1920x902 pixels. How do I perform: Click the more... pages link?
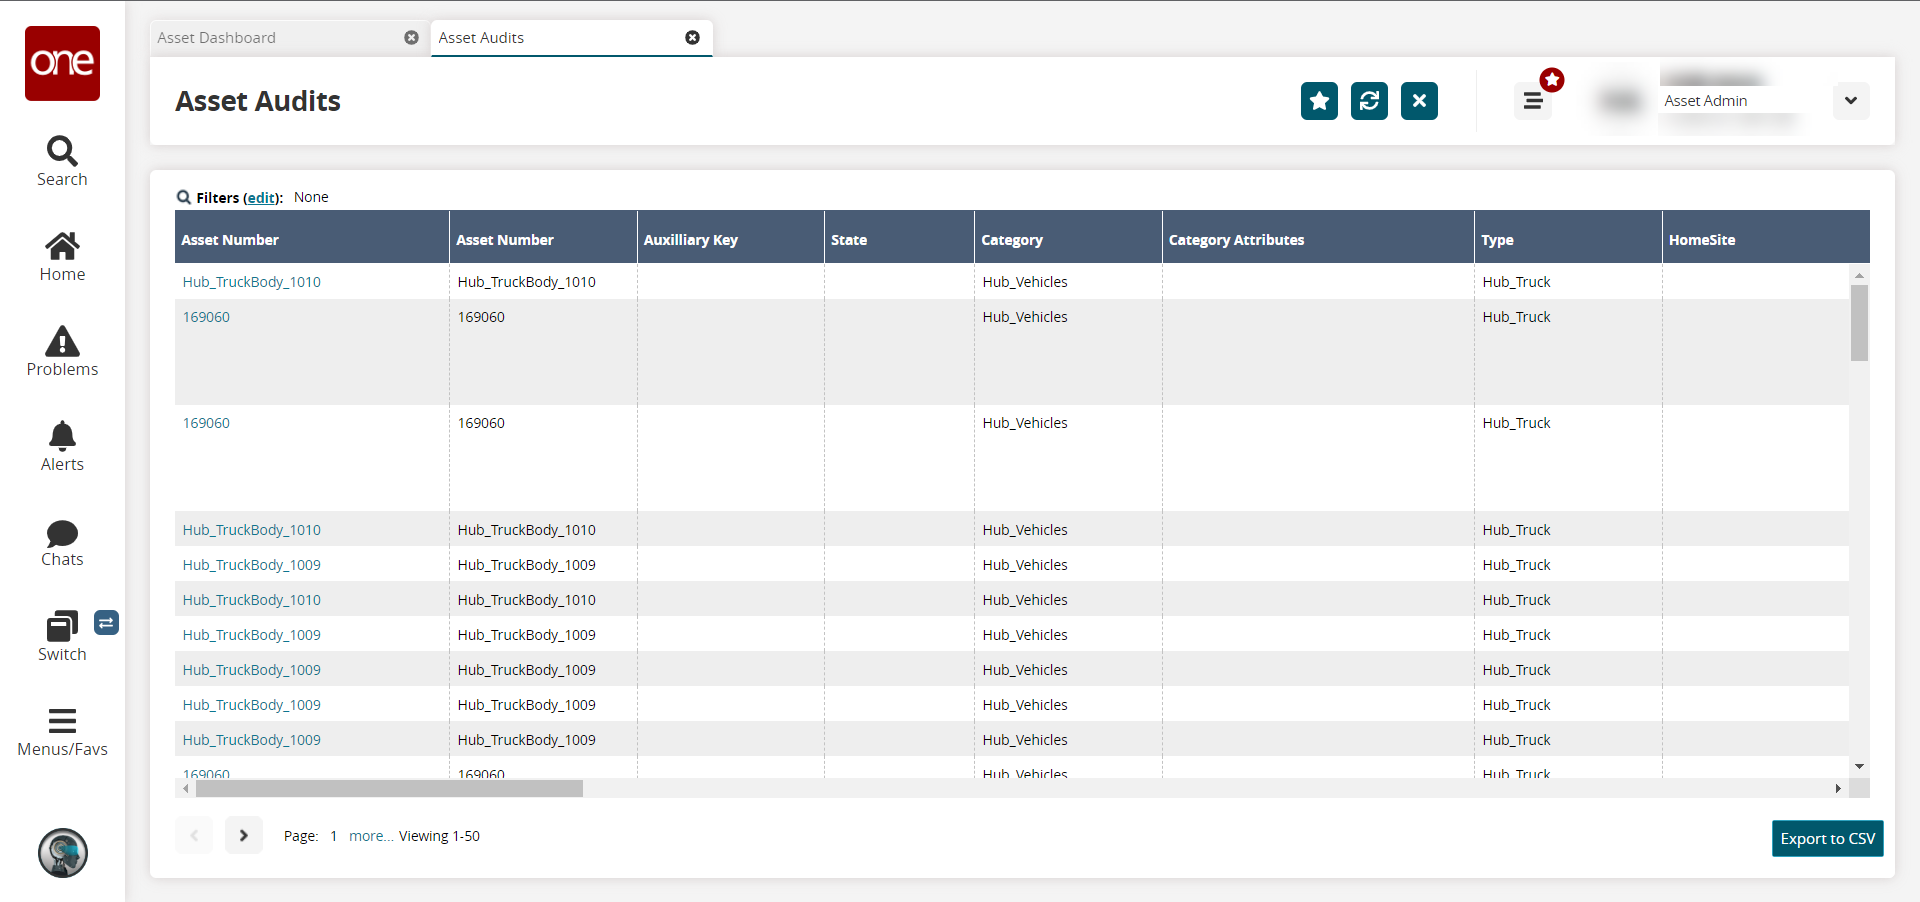point(371,836)
